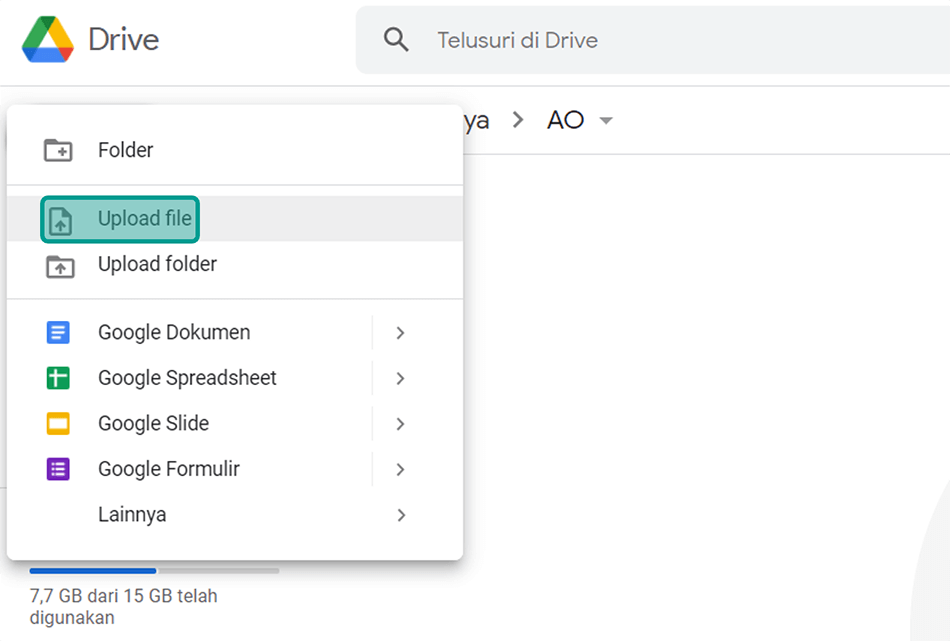Viewport: 950px width, 641px height.
Task: Click the Drive title text
Action: [124, 39]
